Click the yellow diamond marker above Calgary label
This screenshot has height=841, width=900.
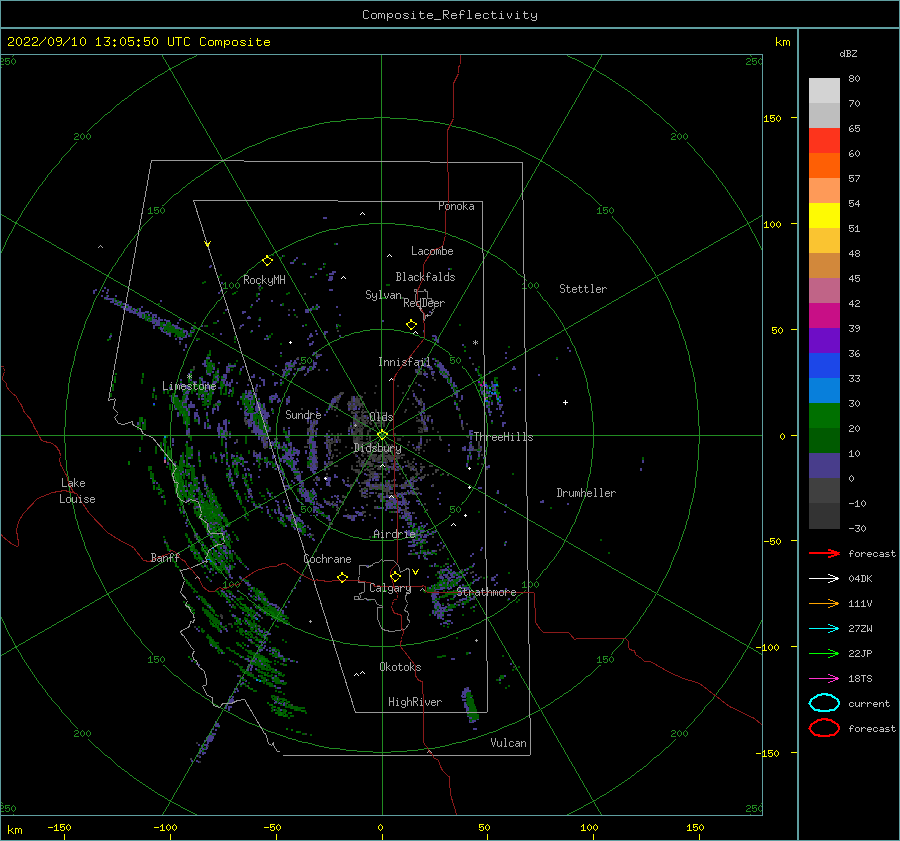coord(395,576)
